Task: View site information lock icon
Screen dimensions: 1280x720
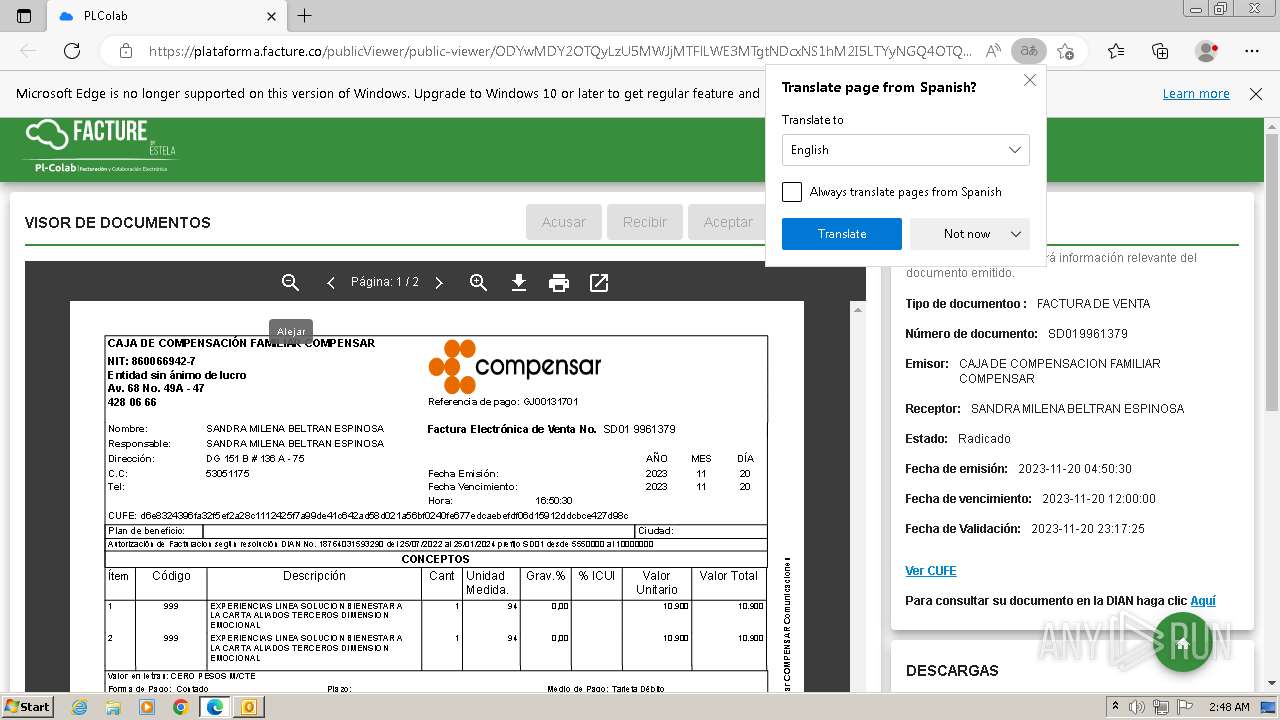Action: click(126, 51)
